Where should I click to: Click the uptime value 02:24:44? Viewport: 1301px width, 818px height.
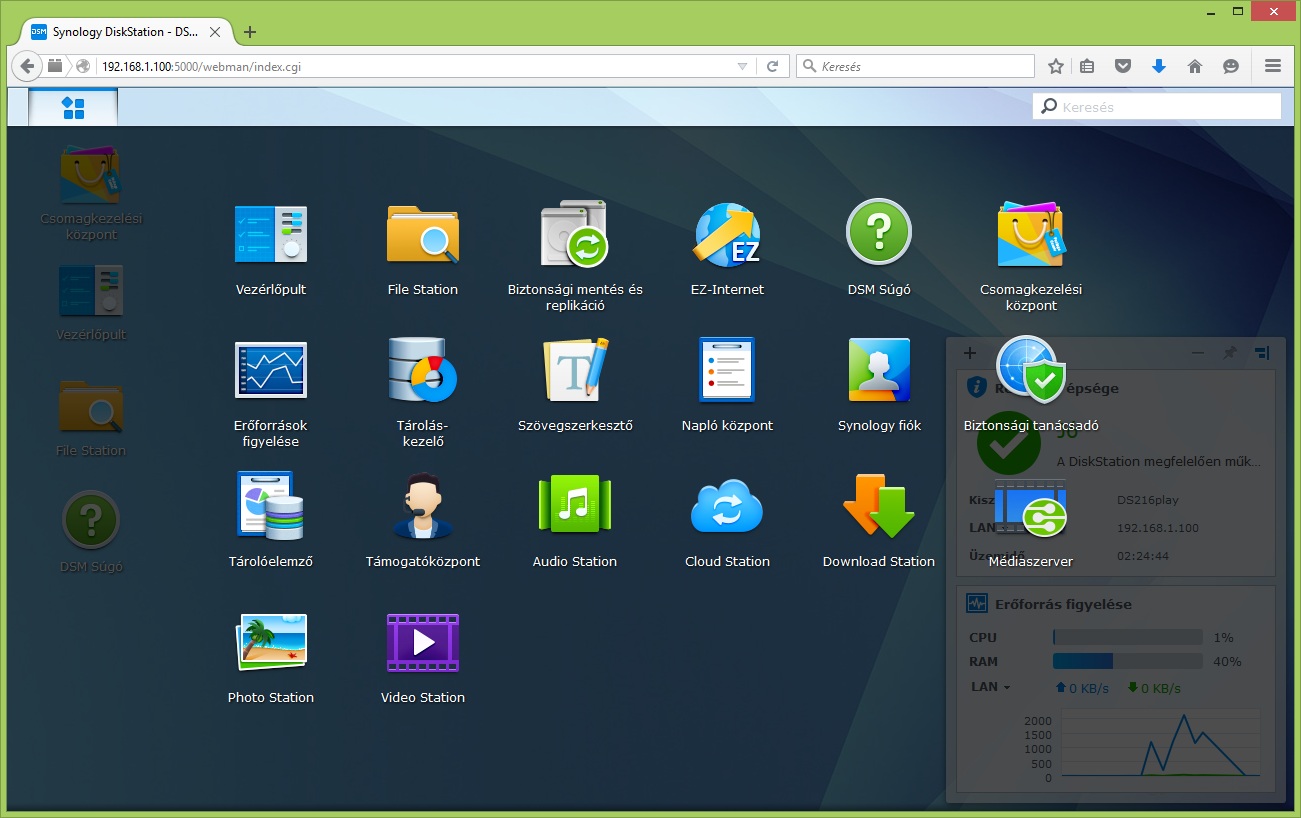point(1143,555)
